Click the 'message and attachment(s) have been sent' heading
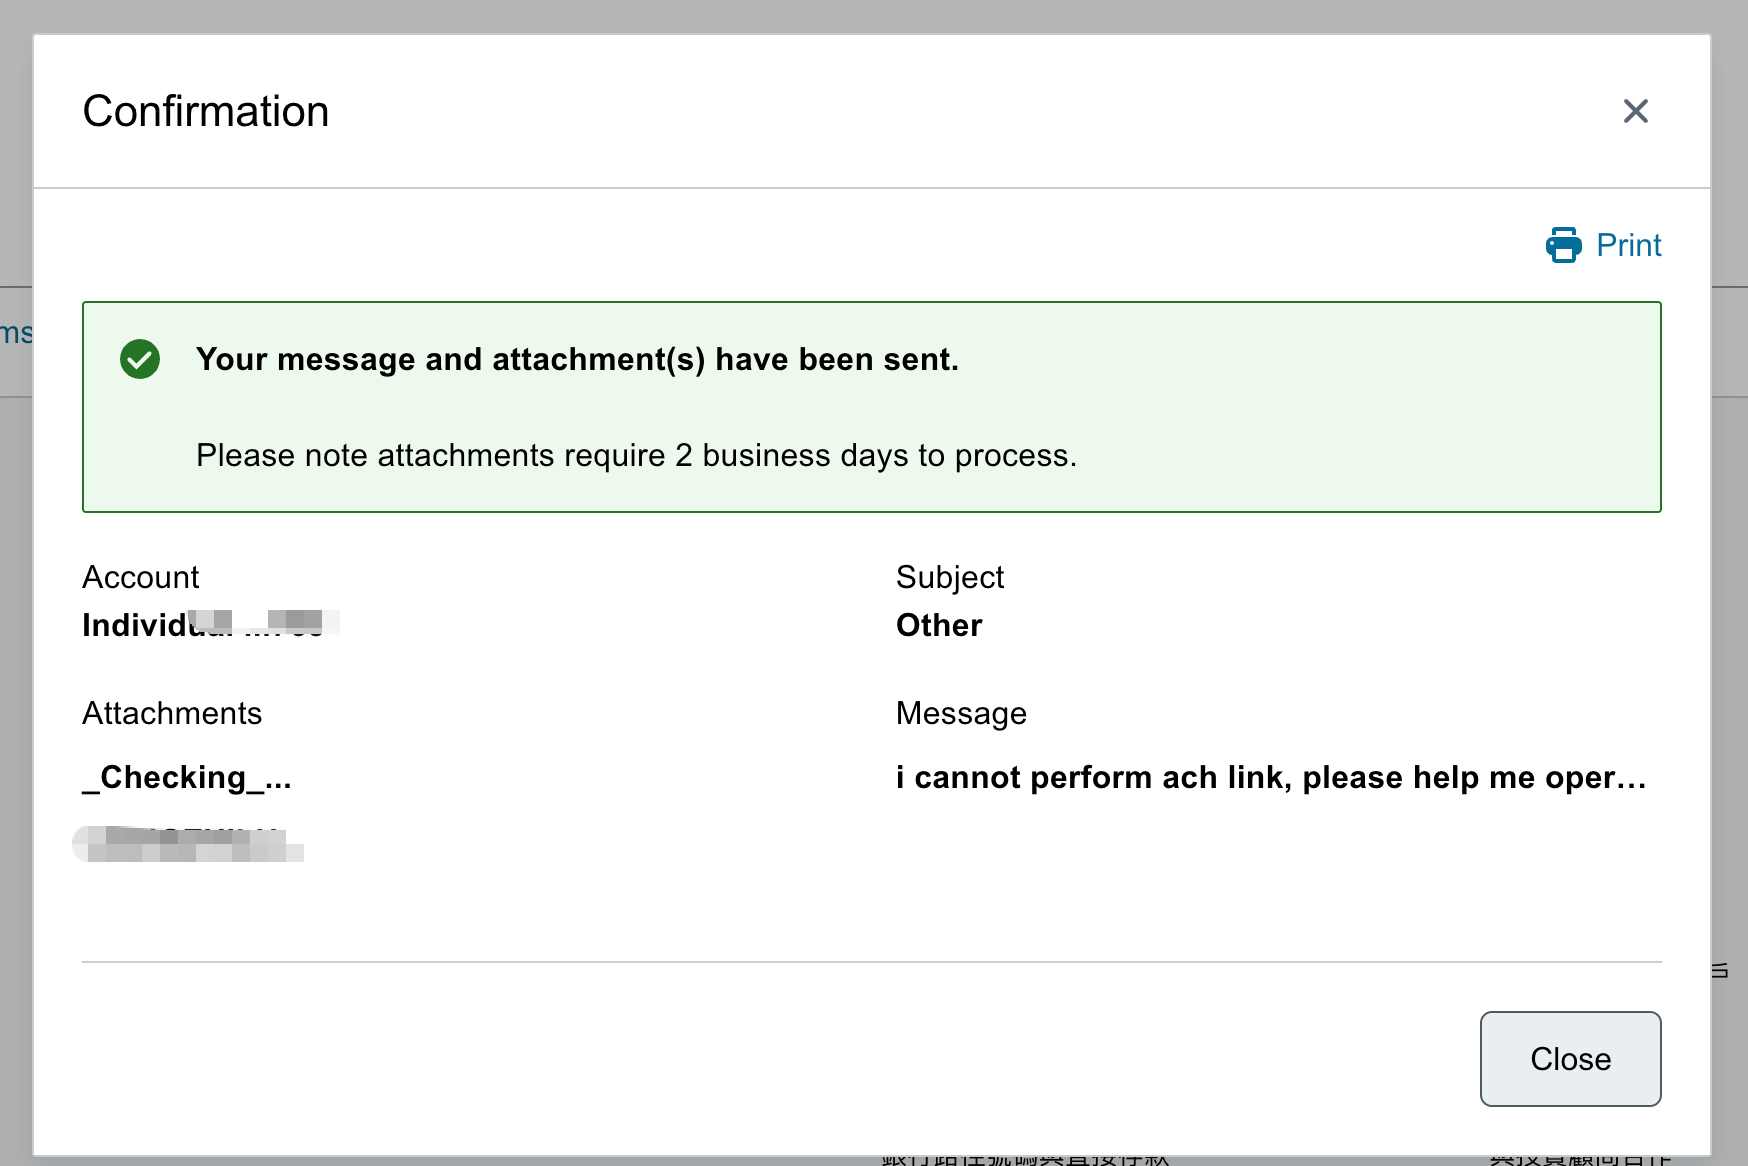This screenshot has height=1166, width=1748. (577, 359)
